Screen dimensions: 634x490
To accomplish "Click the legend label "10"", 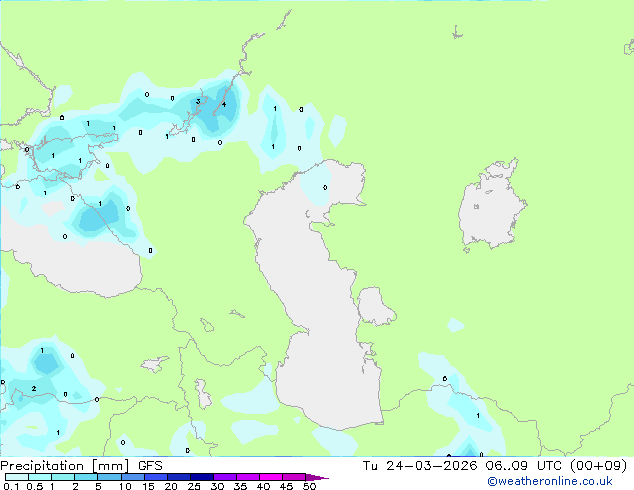I will [125, 486].
